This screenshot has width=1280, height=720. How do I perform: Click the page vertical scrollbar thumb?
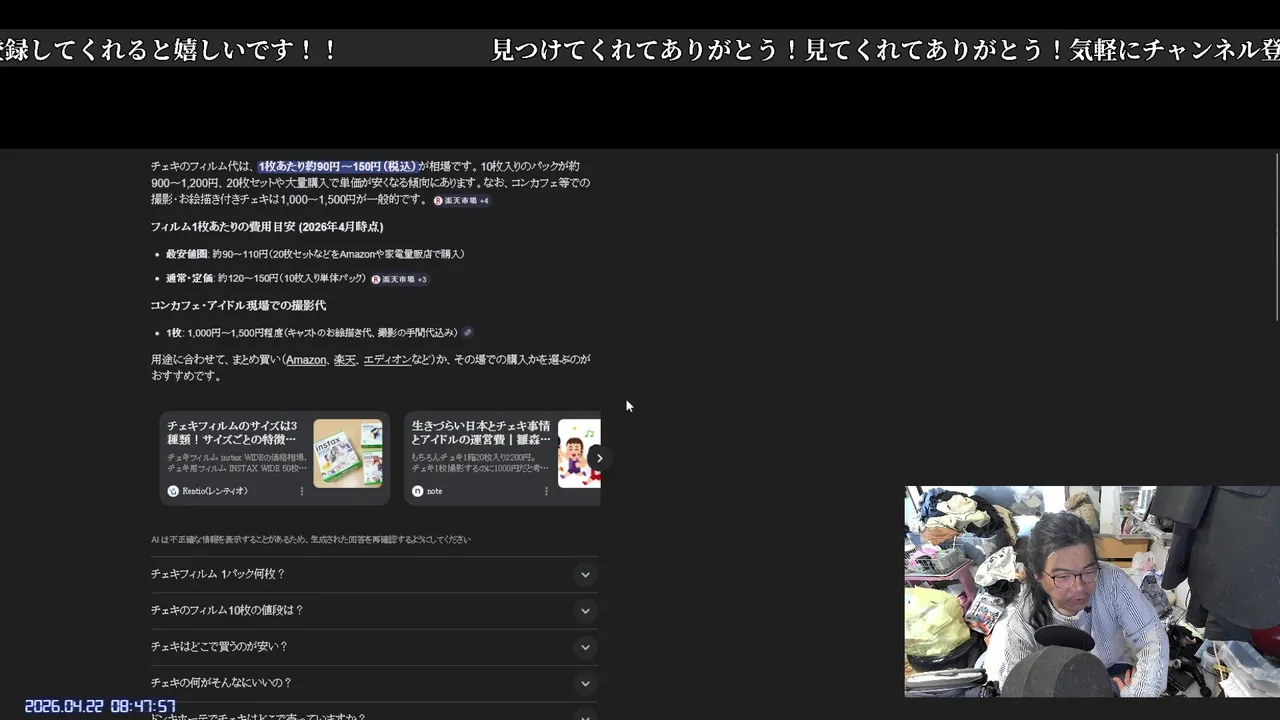coord(1276,237)
